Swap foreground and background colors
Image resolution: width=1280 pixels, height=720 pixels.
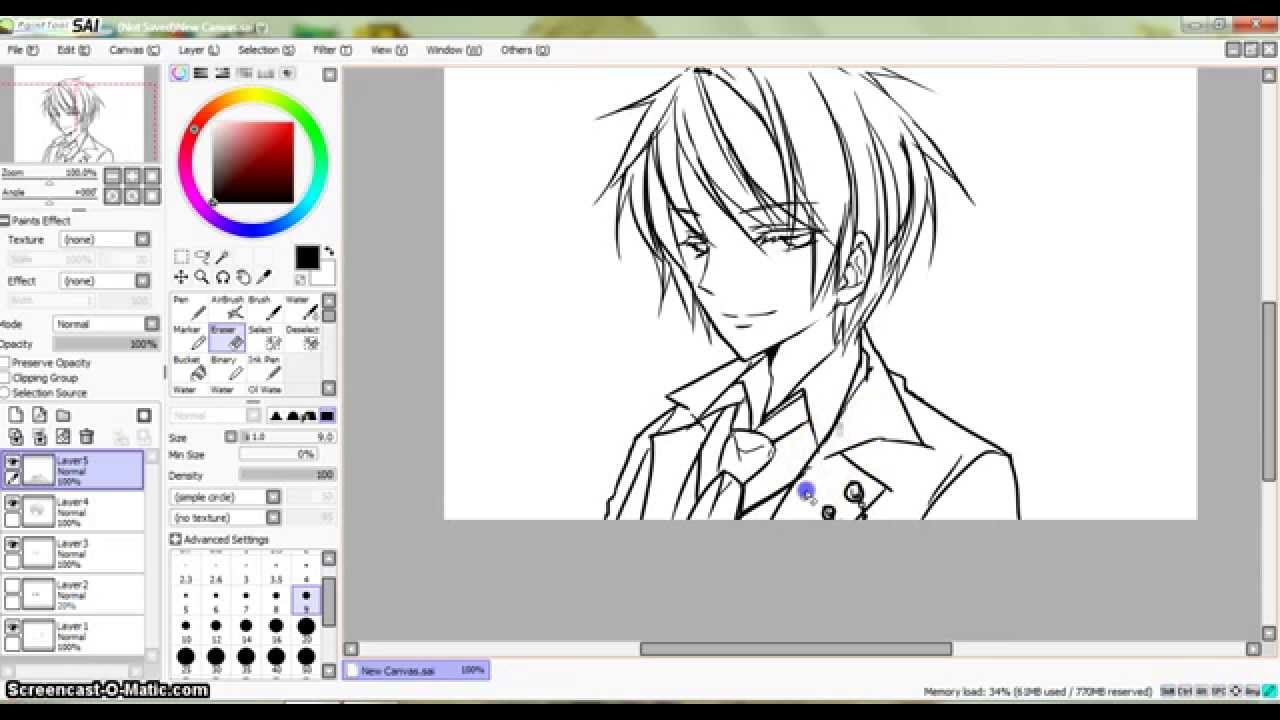[329, 251]
